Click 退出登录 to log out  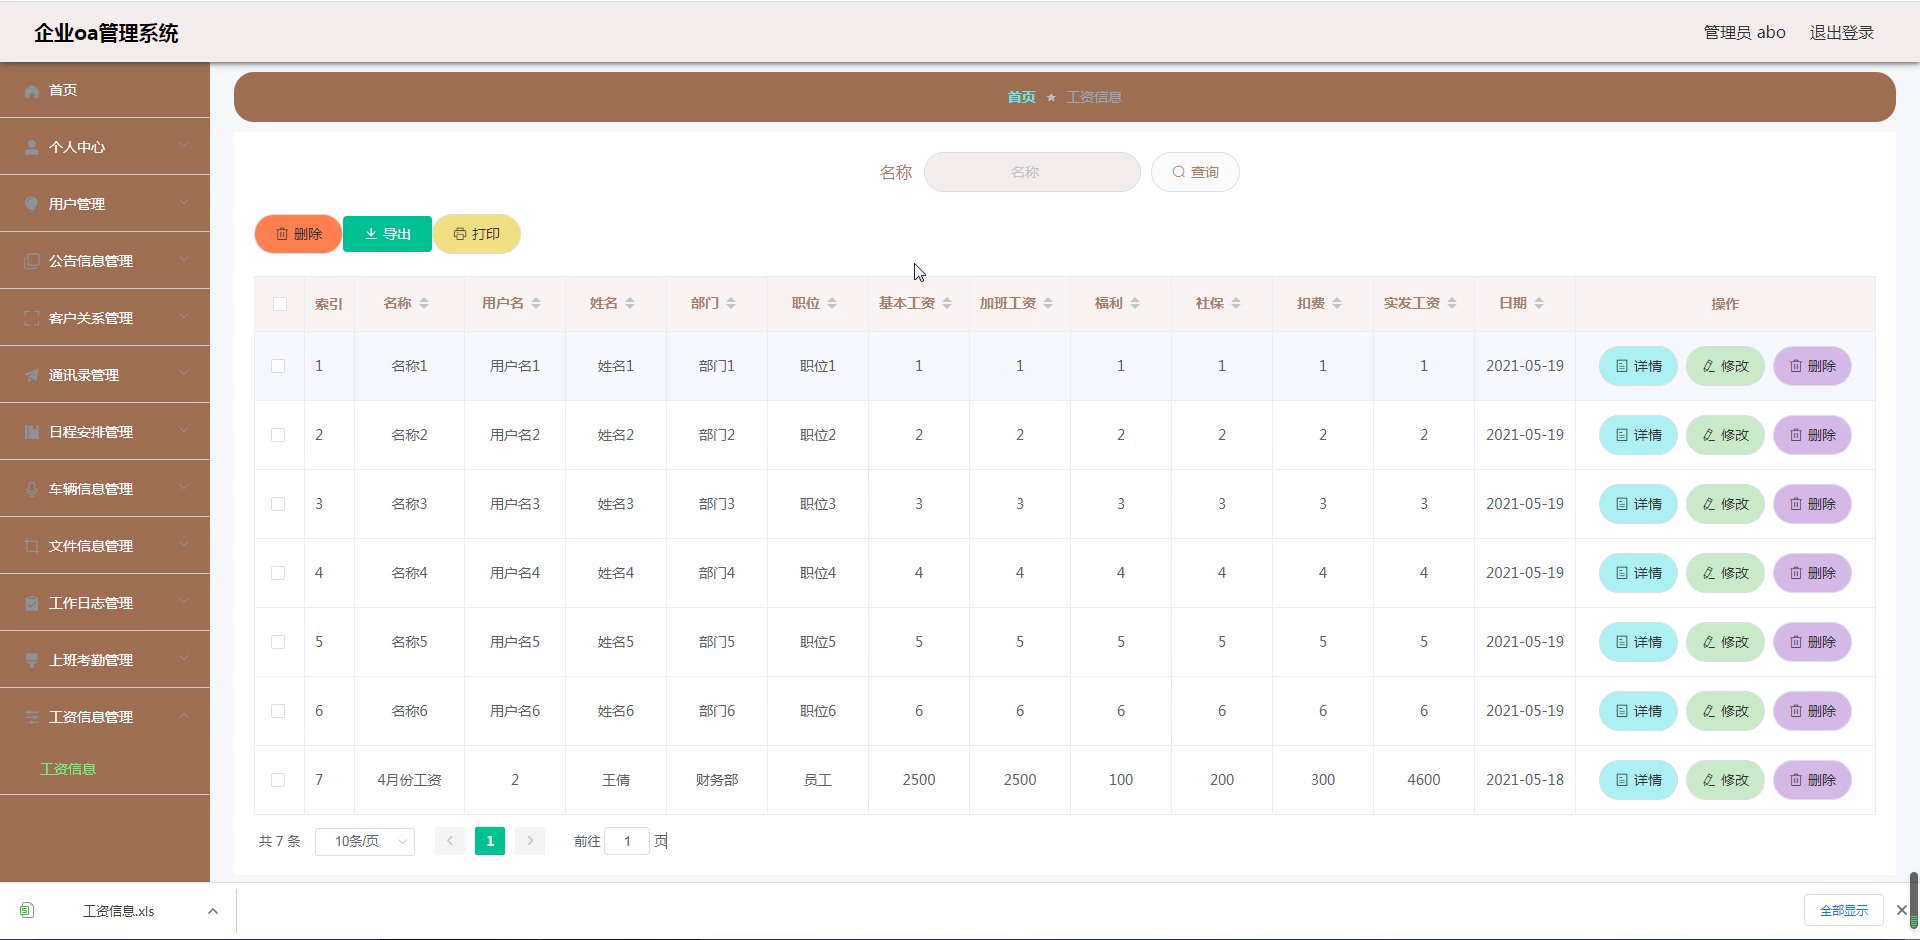click(1841, 32)
